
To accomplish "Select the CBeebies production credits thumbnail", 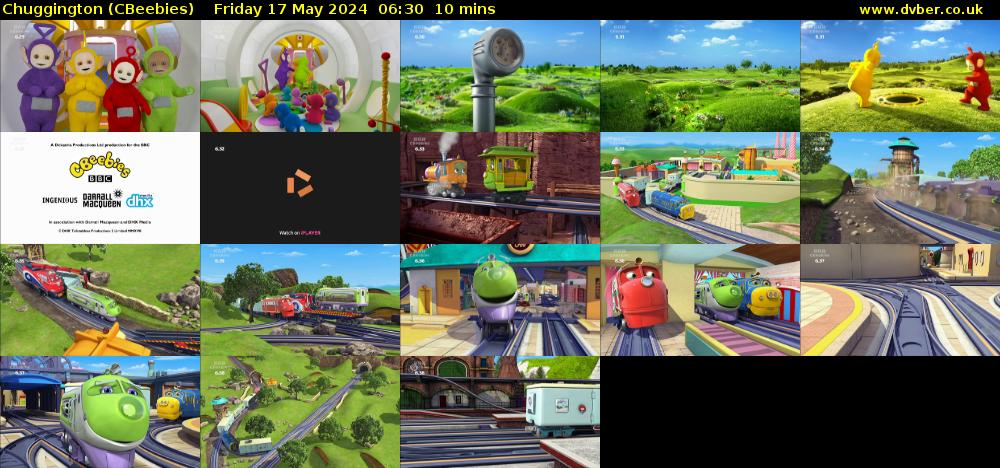I will 100,188.
